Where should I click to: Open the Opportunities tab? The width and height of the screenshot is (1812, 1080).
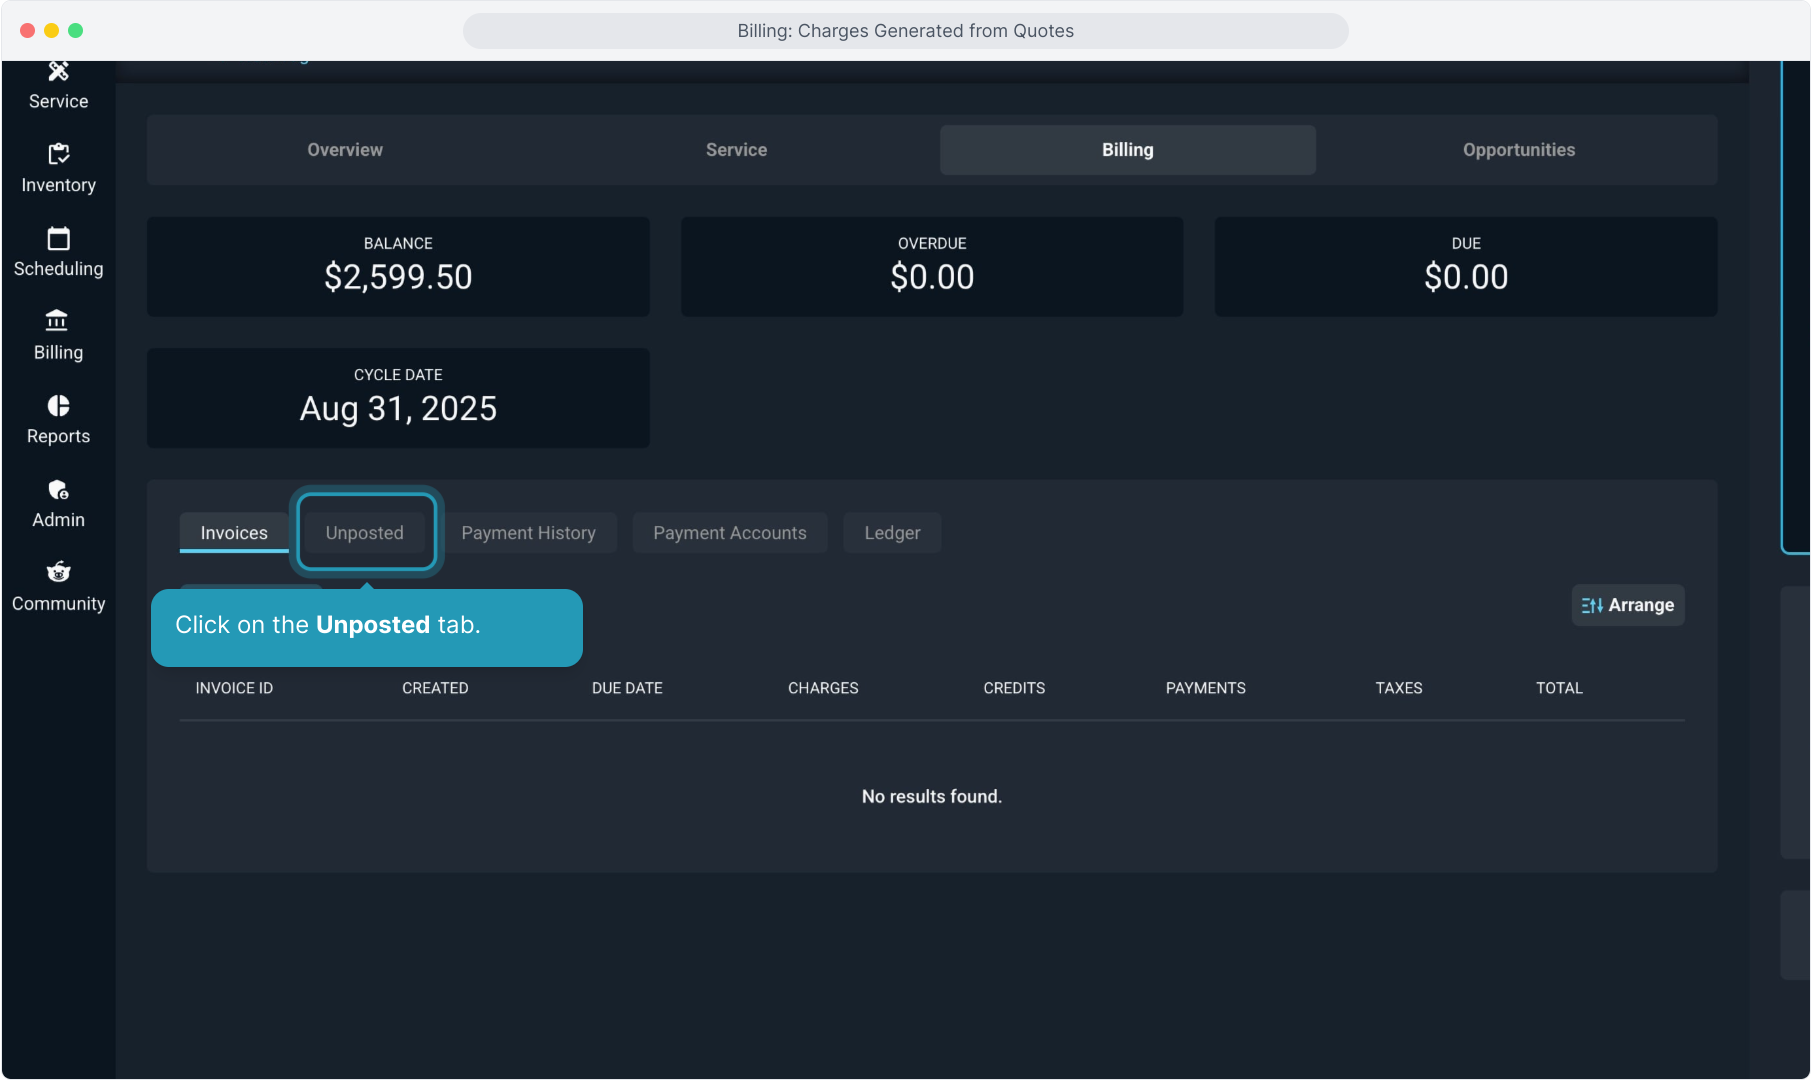pos(1518,150)
